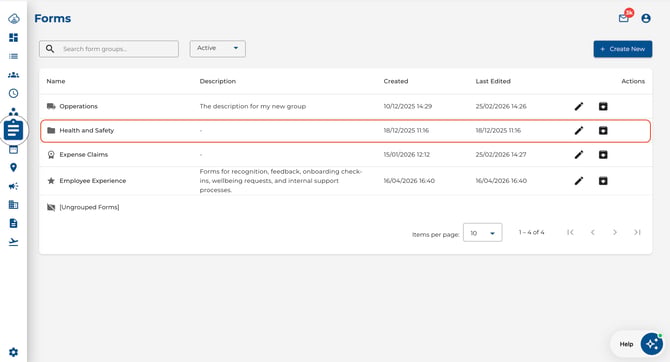Focus the Search form groups field
The height and width of the screenshot is (362, 670).
109,49
